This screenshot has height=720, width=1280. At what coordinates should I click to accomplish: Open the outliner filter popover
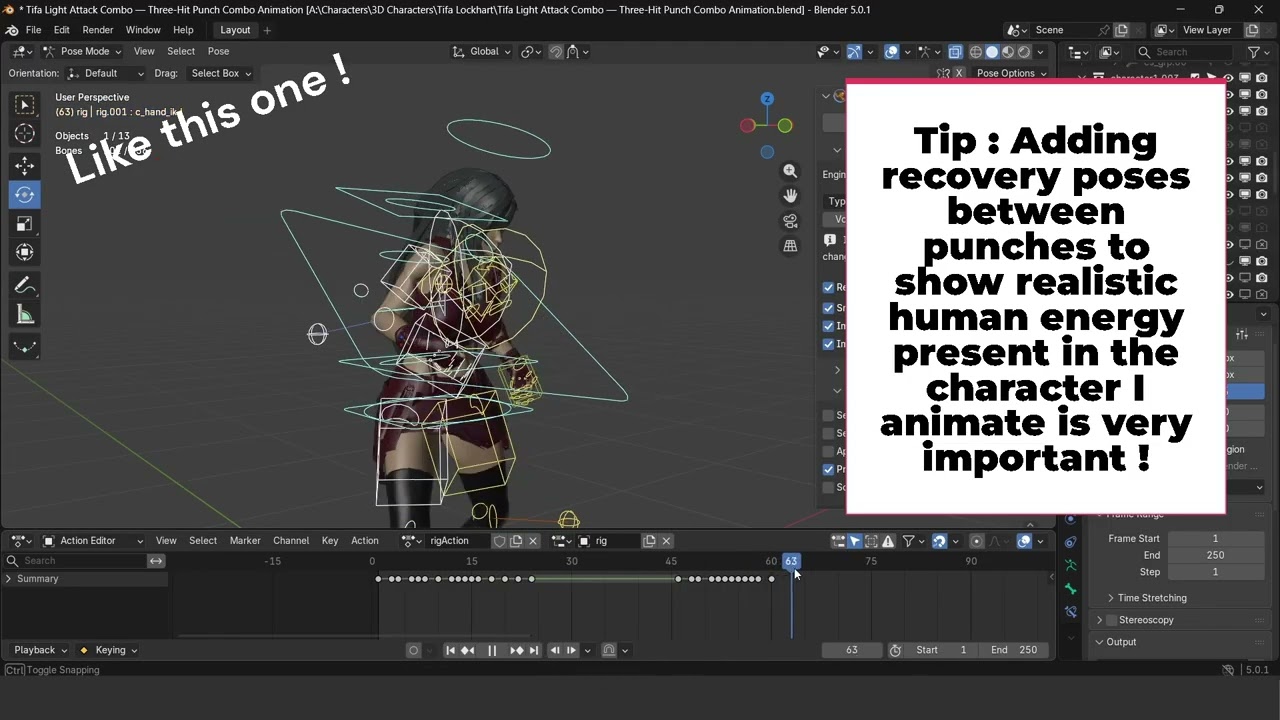tap(1257, 52)
